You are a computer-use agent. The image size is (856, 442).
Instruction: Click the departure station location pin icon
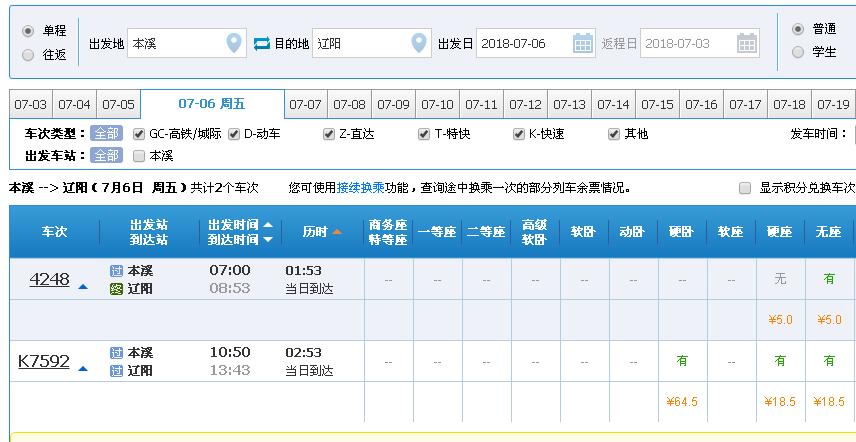(x=234, y=43)
